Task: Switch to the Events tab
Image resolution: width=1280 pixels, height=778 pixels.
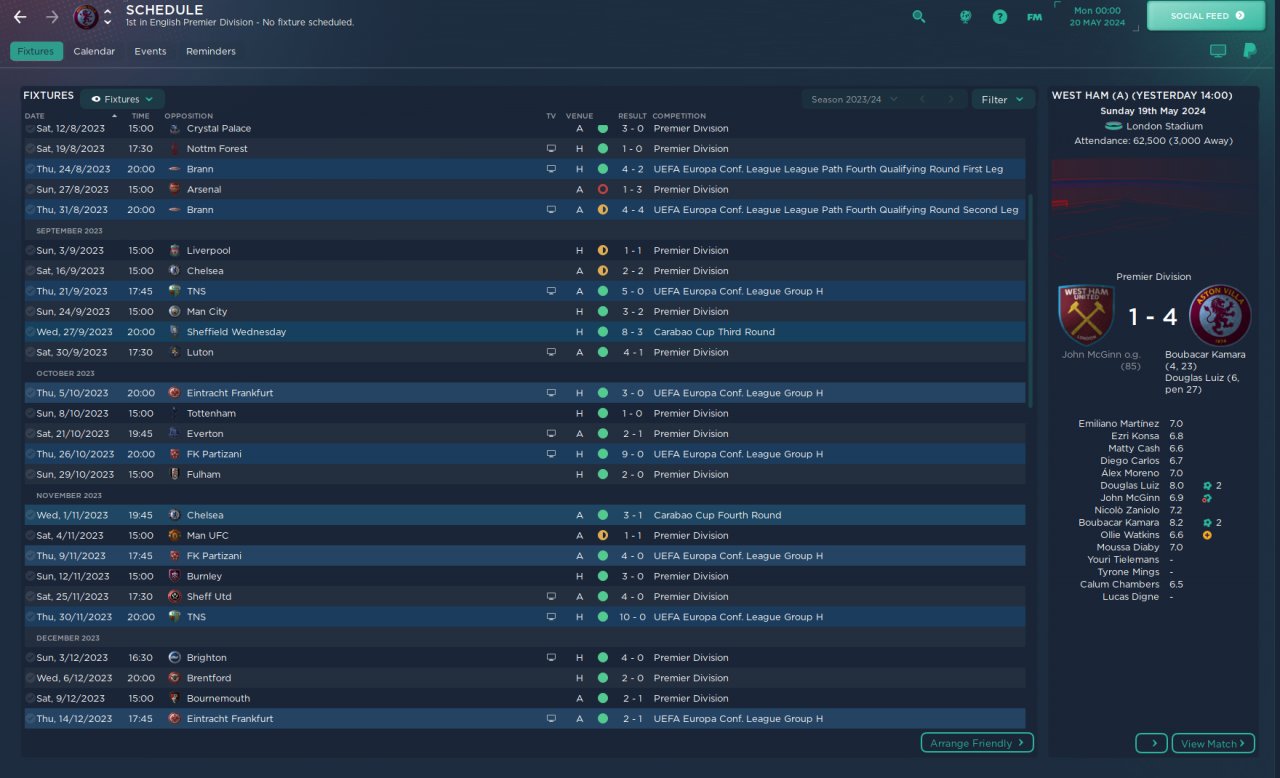Action: click(x=150, y=51)
